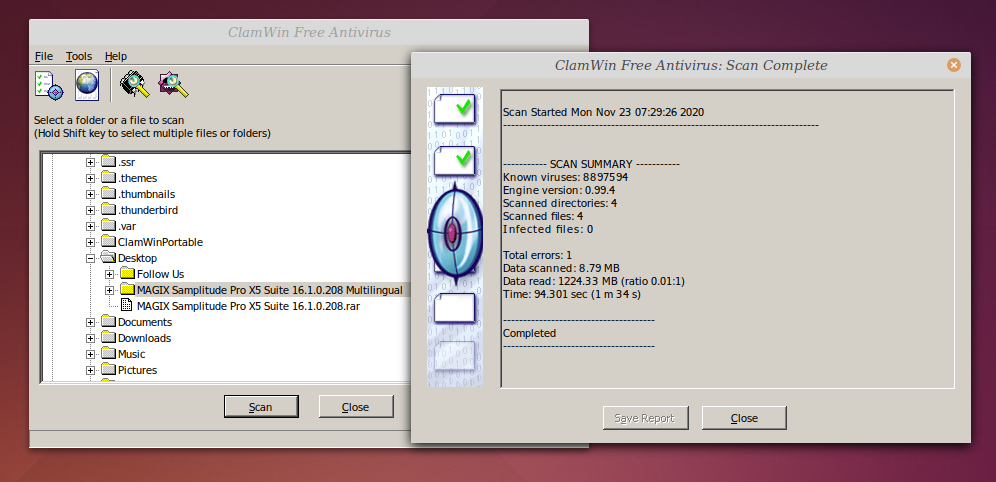Expand the .thunderbird tree node

(90, 210)
